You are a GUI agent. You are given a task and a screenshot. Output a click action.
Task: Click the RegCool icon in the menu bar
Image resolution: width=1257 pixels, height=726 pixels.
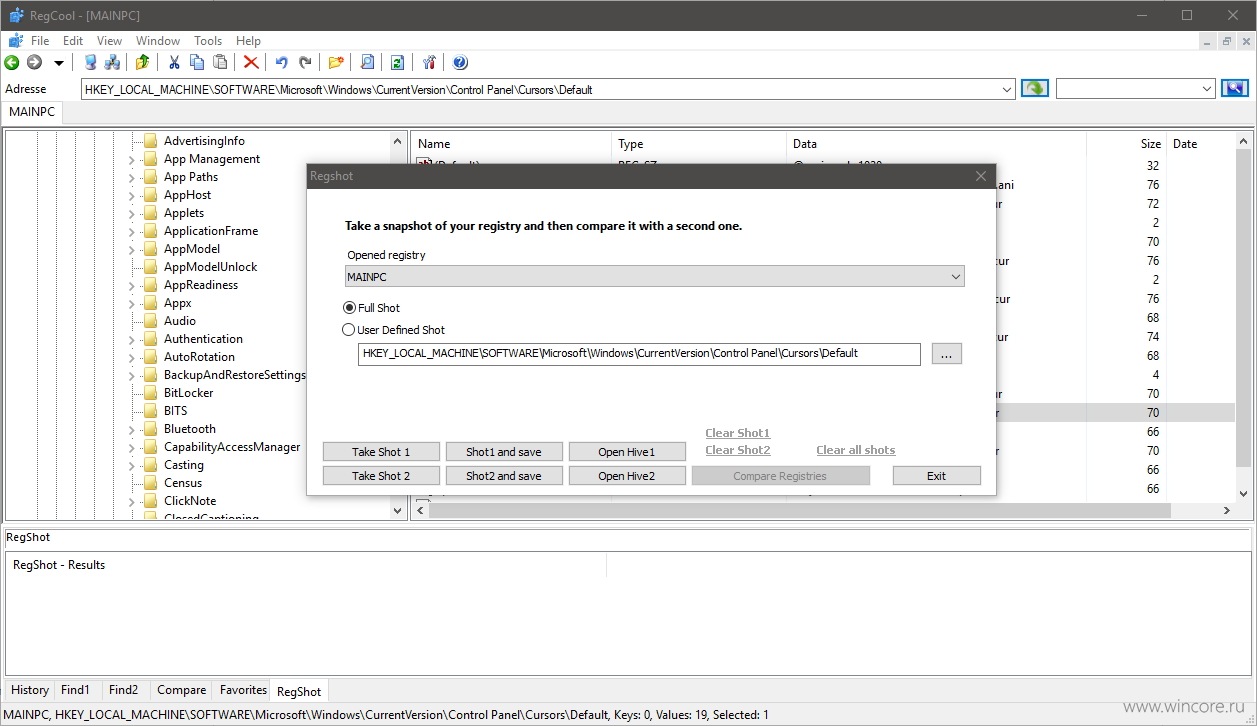point(15,41)
